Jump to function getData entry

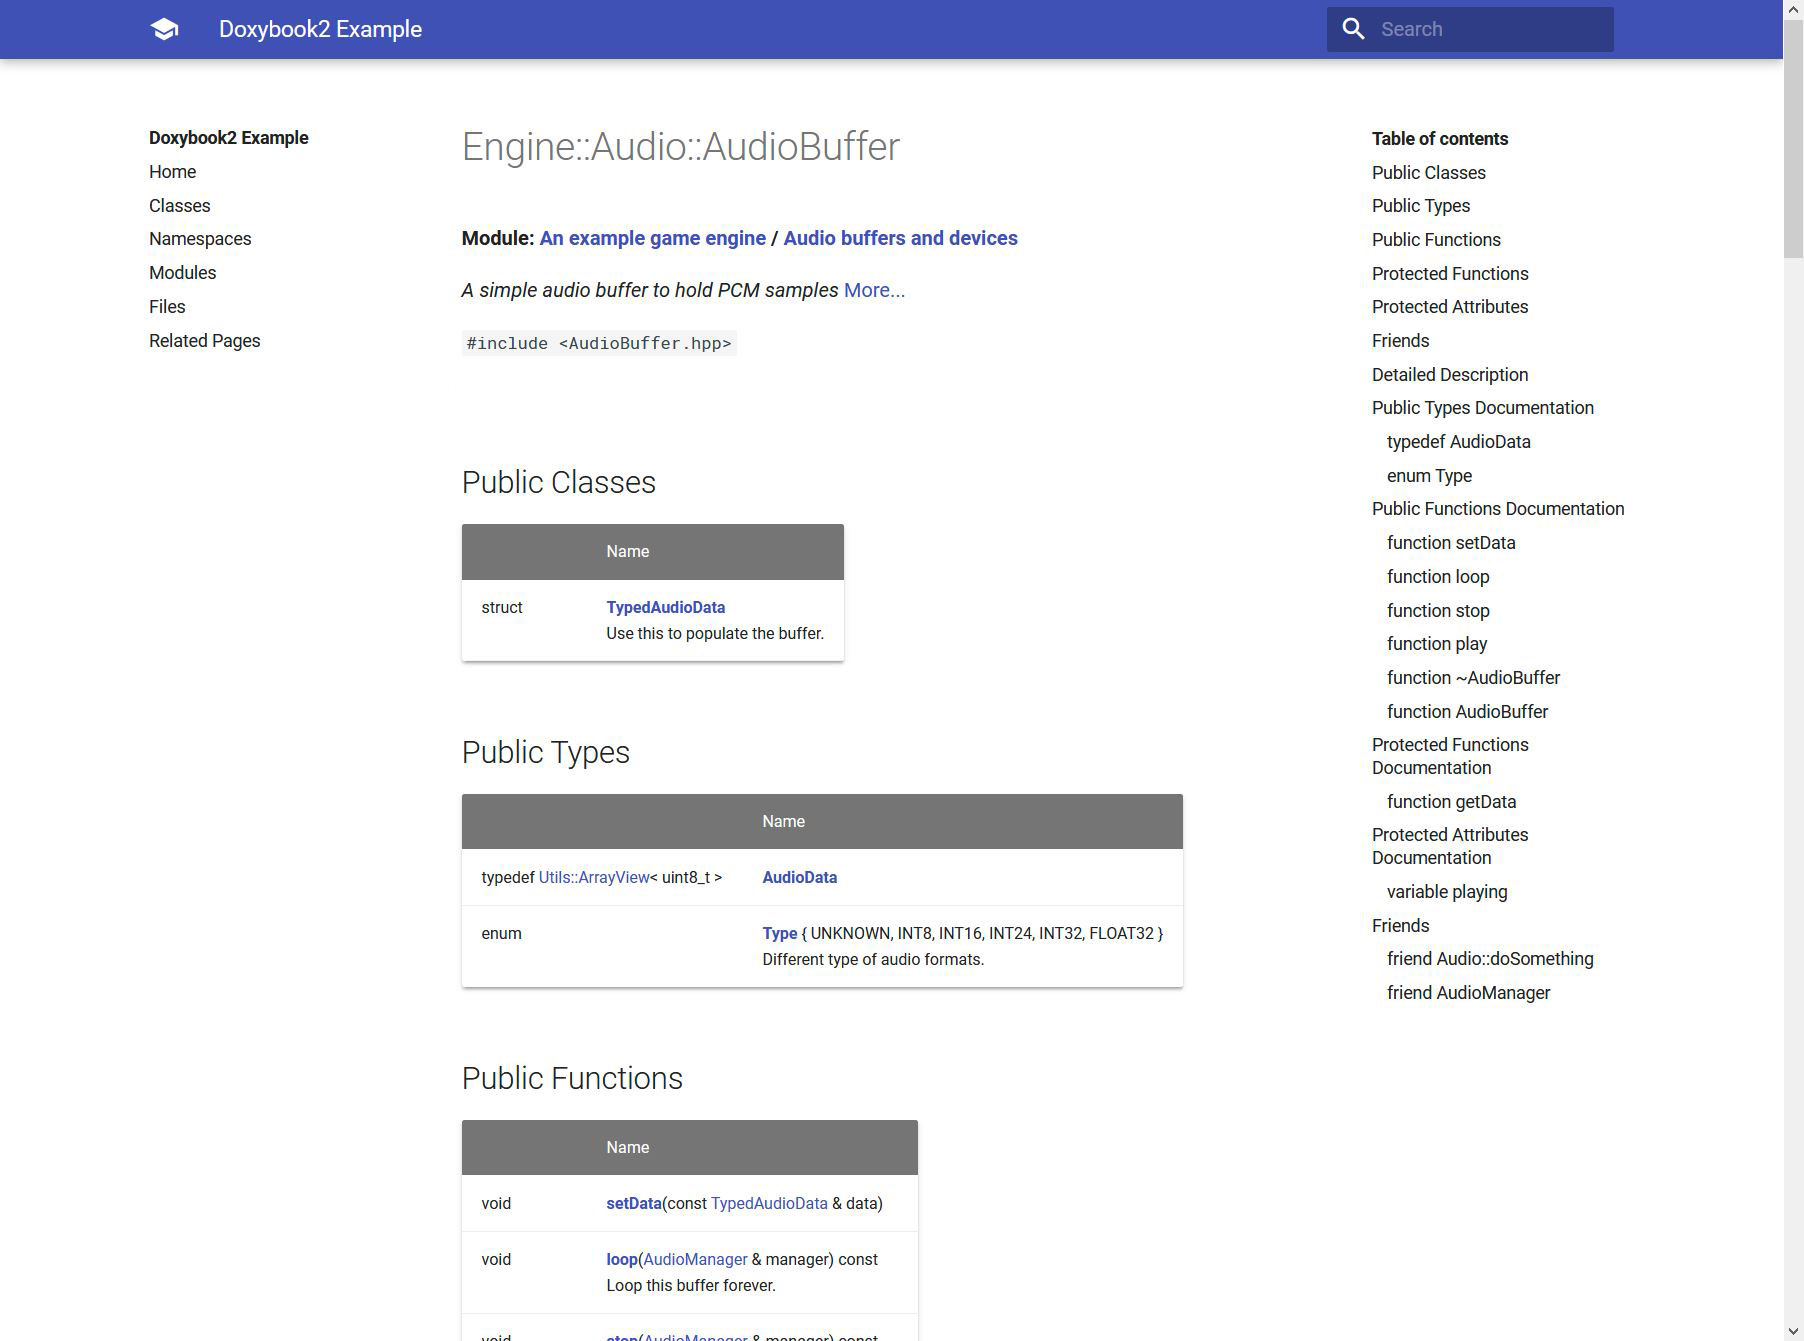[x=1451, y=802]
